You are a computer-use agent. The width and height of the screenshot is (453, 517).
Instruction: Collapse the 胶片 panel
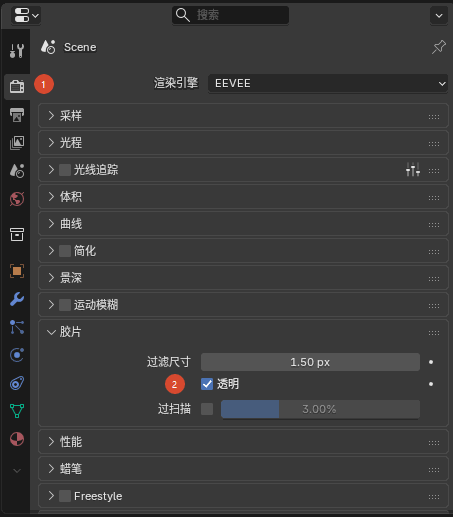[243, 332]
